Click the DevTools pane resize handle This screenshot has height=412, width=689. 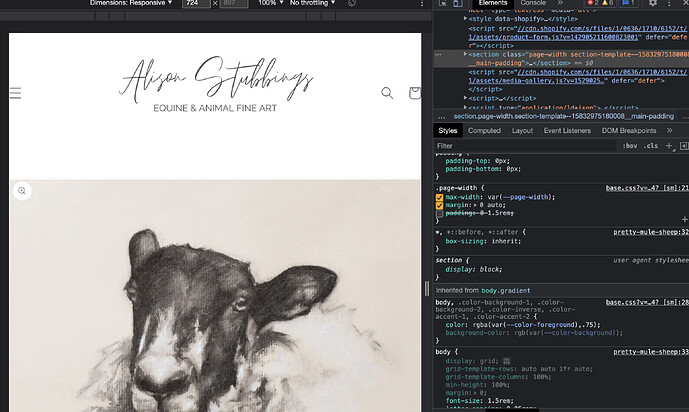tap(427, 289)
